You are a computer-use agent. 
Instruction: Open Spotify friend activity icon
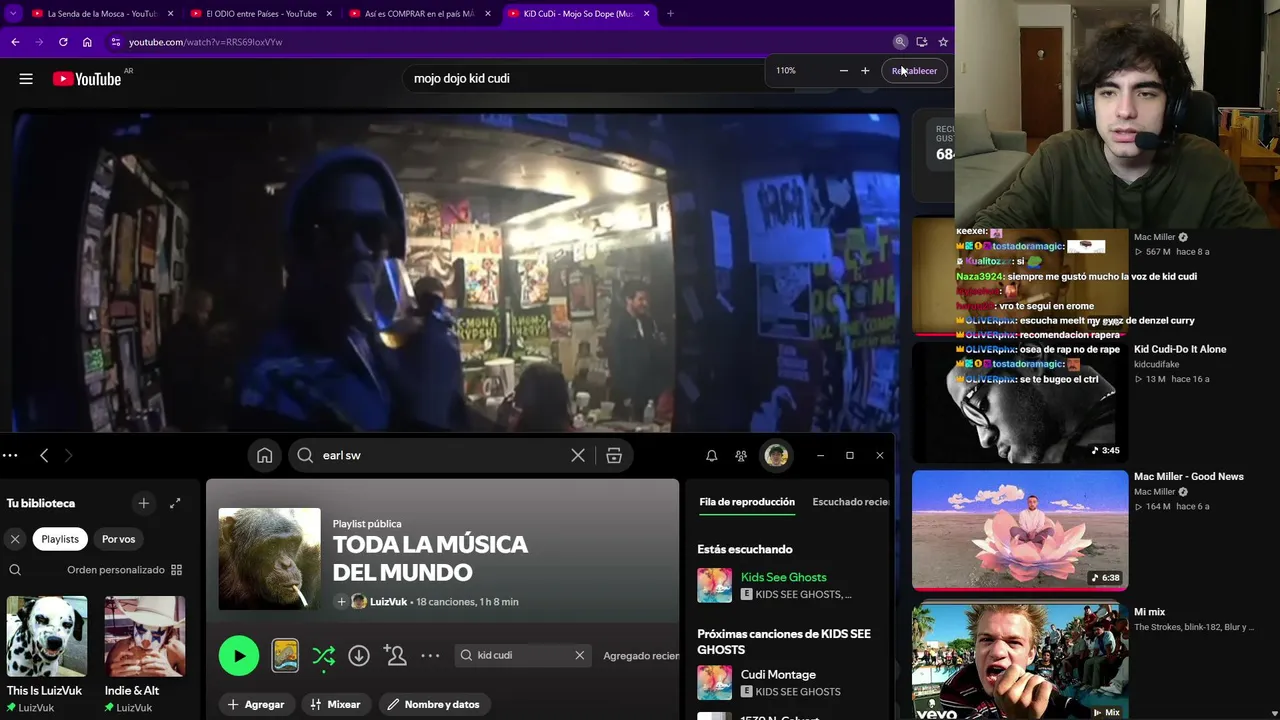[x=741, y=455]
